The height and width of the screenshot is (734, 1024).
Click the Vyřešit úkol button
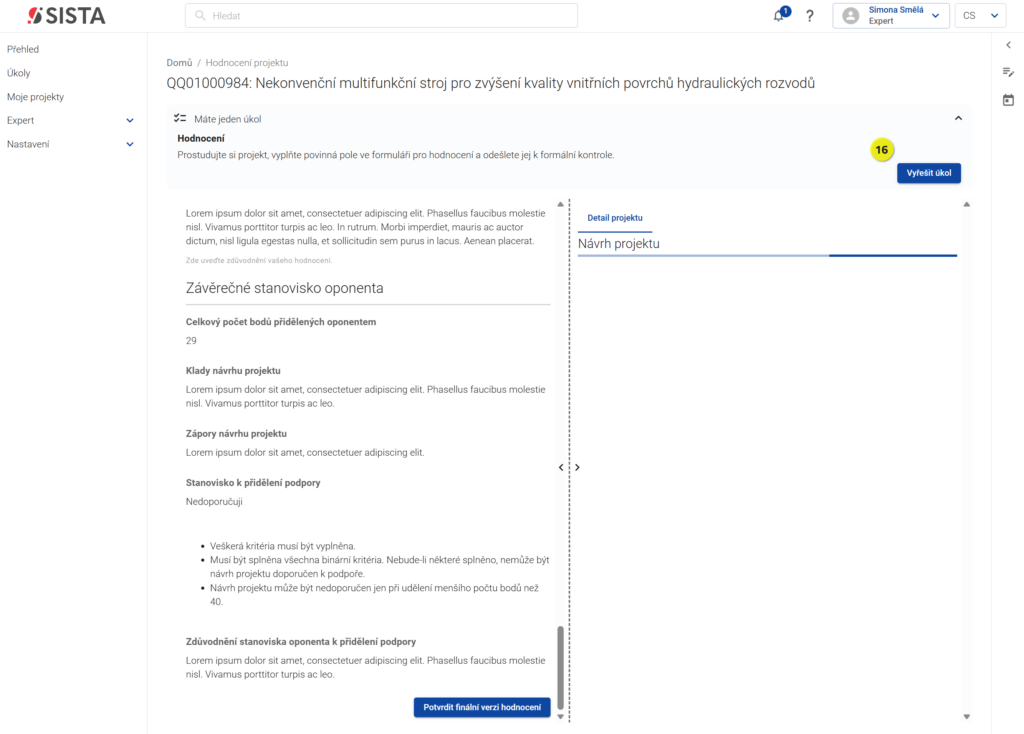pos(929,173)
